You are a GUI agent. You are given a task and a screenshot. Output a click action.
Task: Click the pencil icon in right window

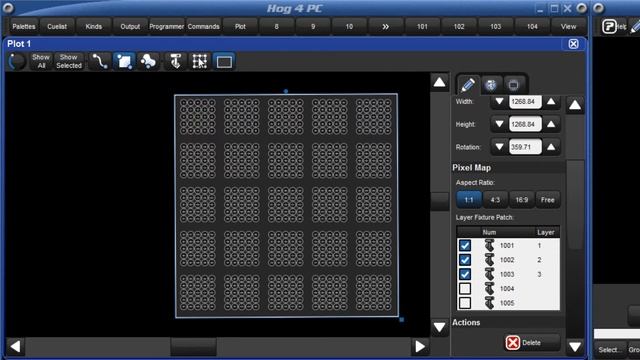[x=635, y=27]
